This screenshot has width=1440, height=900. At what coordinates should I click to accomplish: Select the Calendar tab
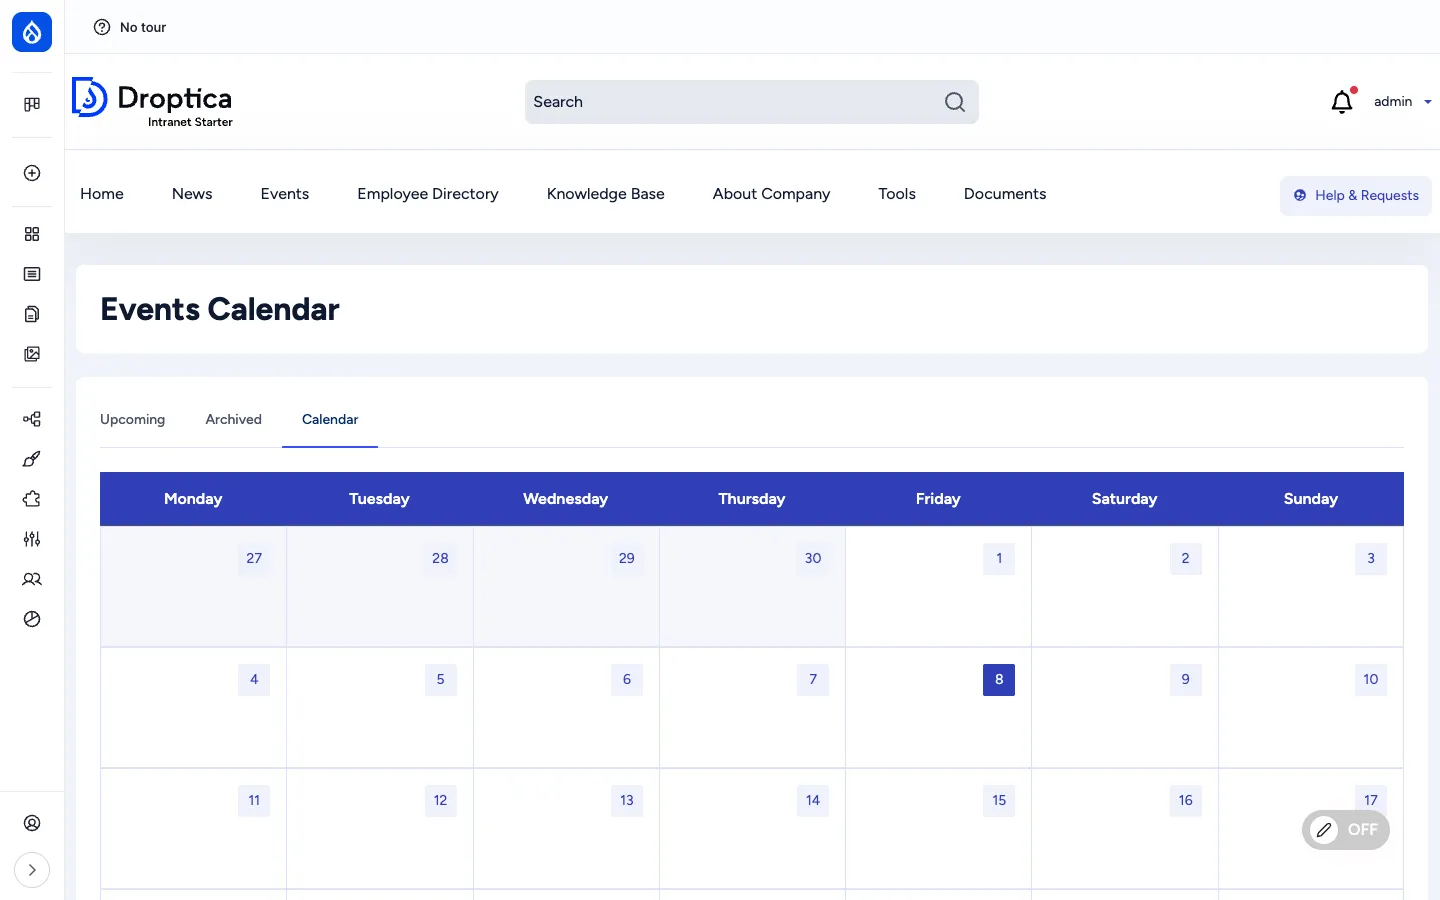point(330,419)
